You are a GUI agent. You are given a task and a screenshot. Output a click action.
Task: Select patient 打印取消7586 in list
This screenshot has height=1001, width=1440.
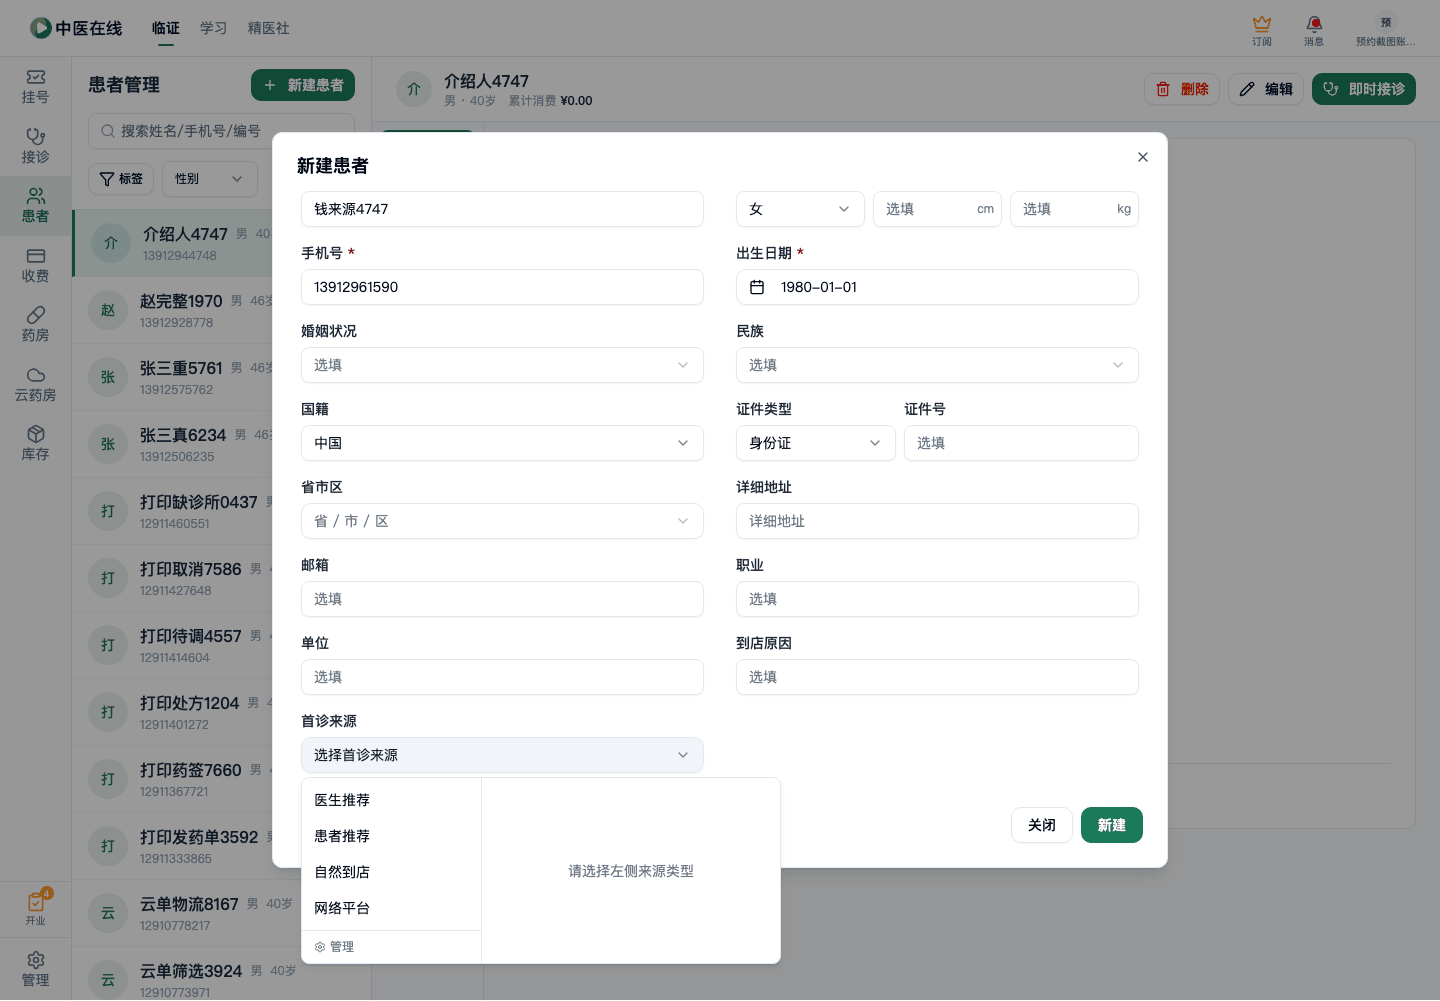point(173,578)
